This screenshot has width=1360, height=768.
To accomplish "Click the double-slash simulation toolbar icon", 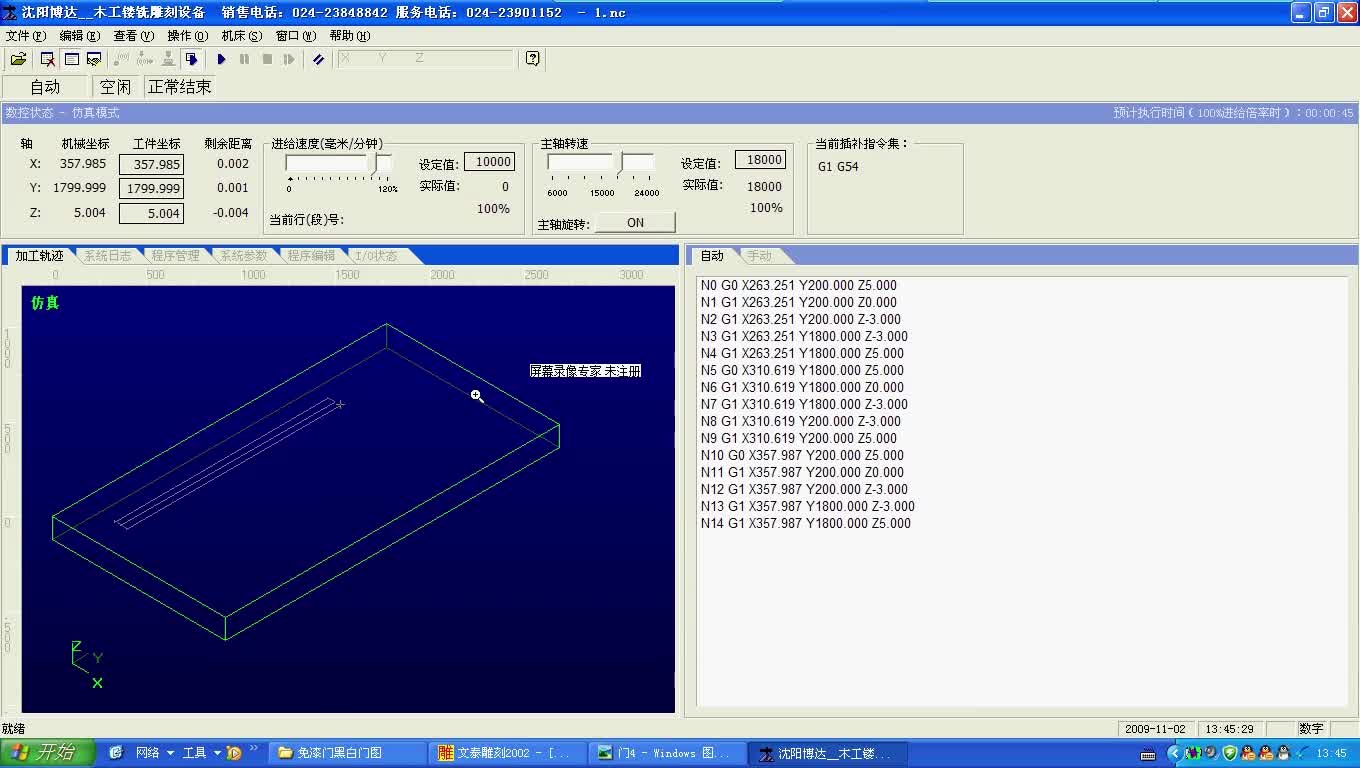I will point(319,59).
